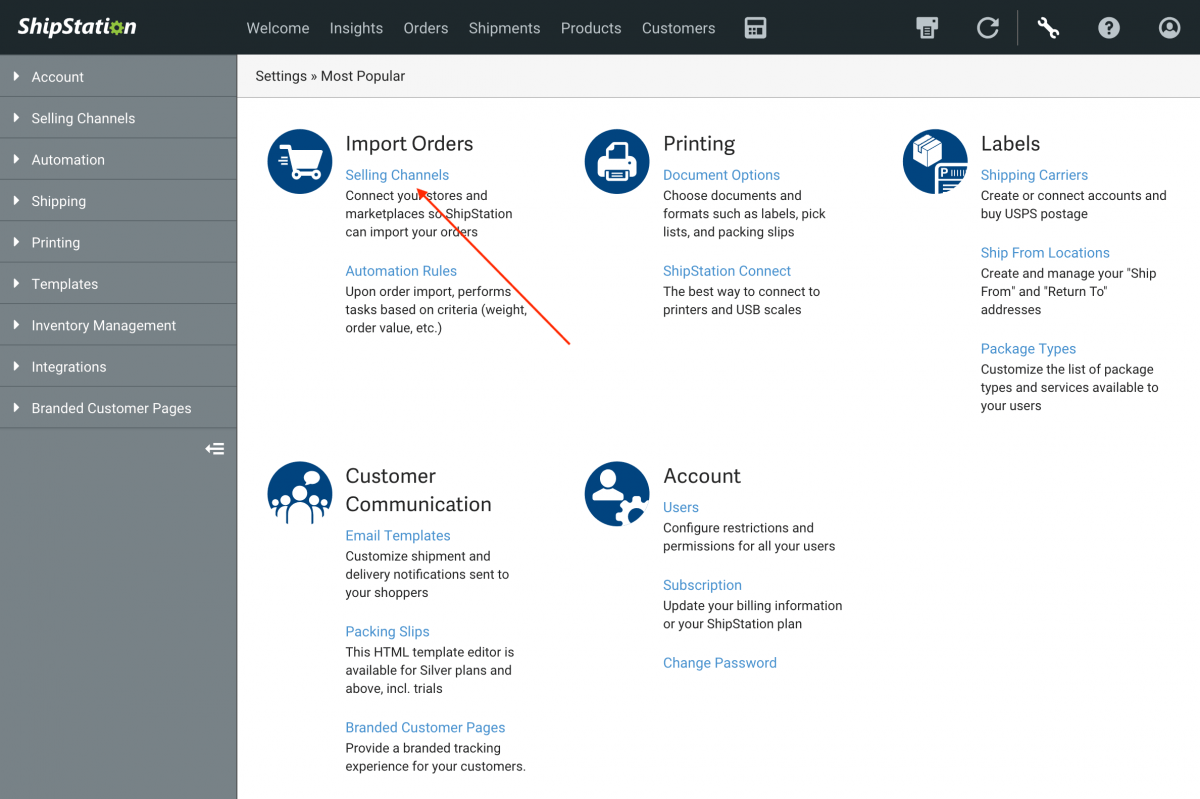This screenshot has width=1200, height=799.
Task: Expand the Branded Customer Pages sidebar arrow
Action: coord(16,408)
